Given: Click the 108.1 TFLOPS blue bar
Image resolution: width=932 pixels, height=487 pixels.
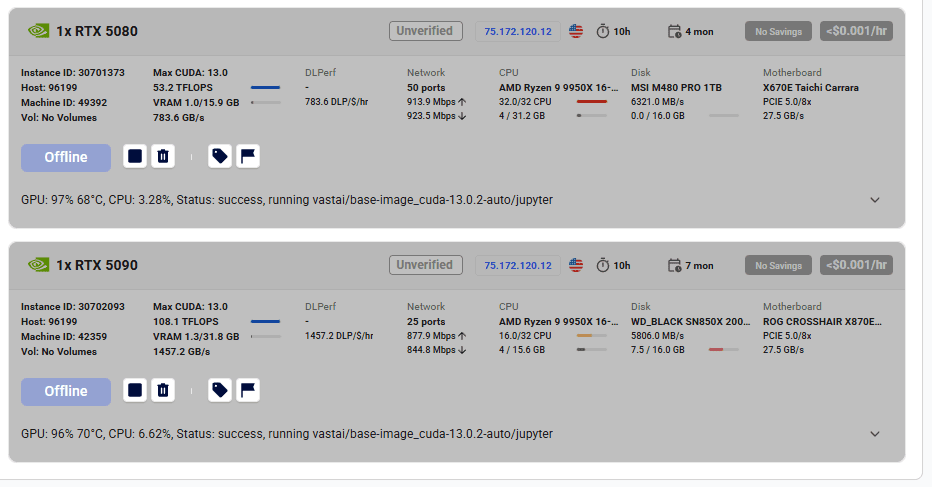Looking at the screenshot, I should [265, 321].
